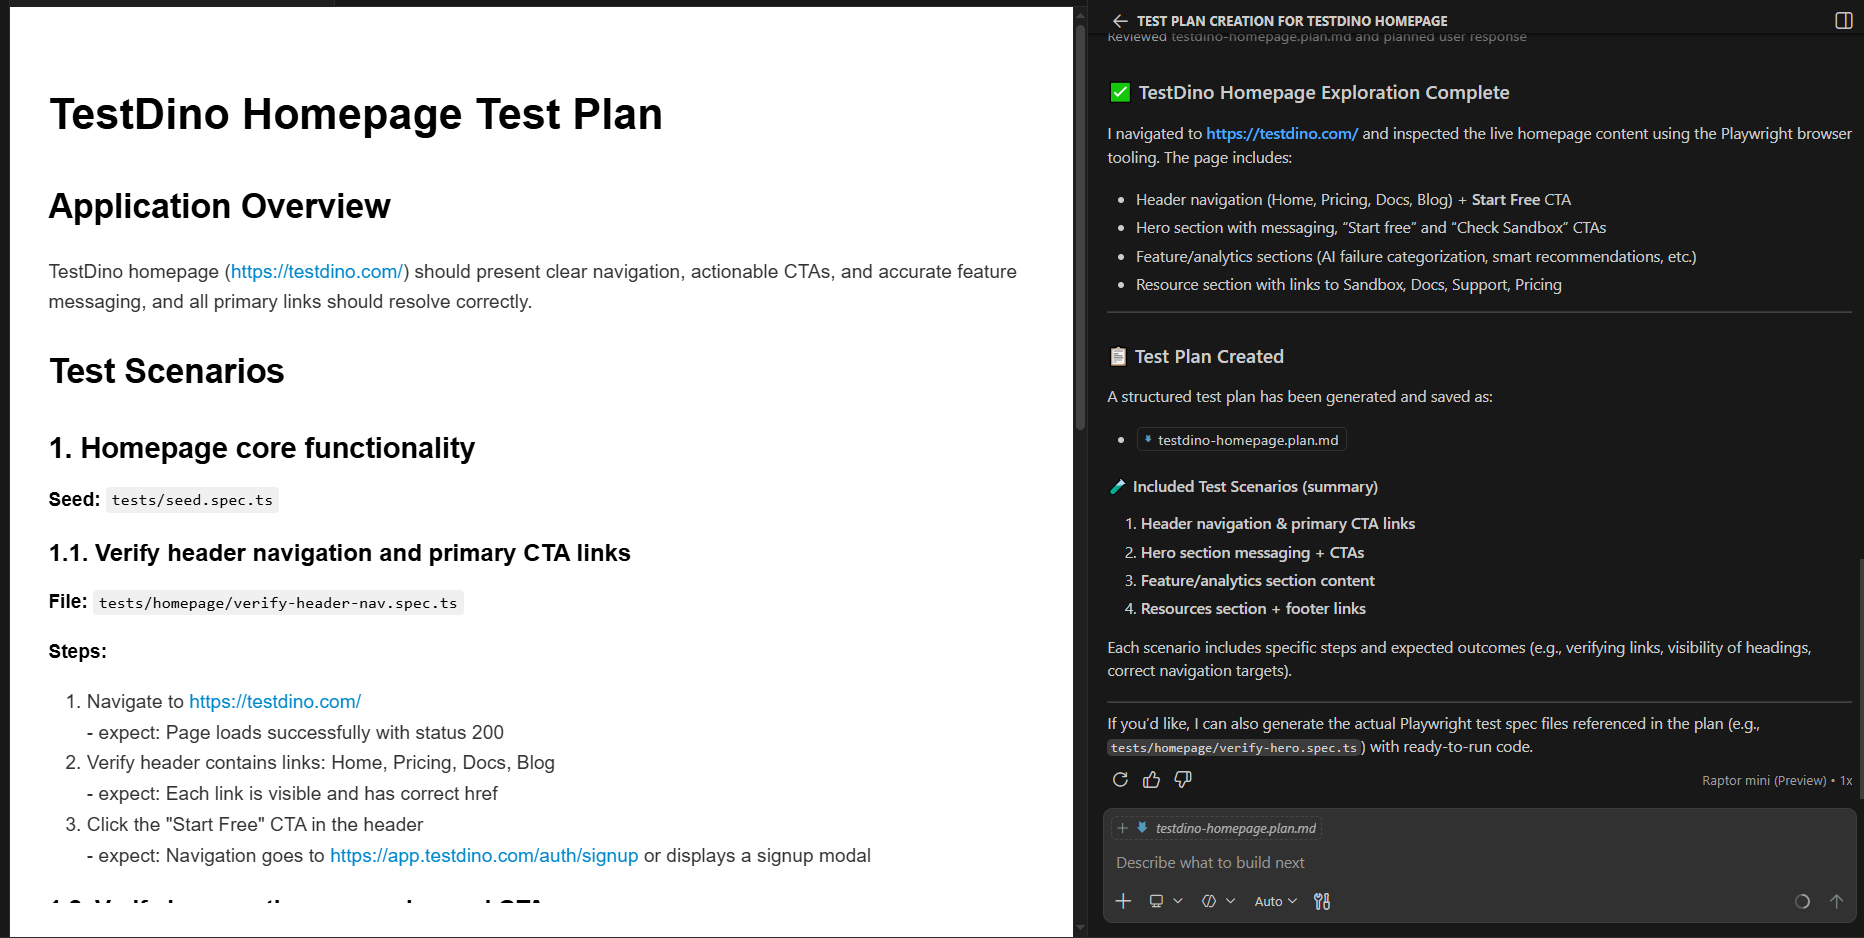Click the testdino.com link in step 1
The width and height of the screenshot is (1864, 938).
pyautogui.click(x=275, y=702)
